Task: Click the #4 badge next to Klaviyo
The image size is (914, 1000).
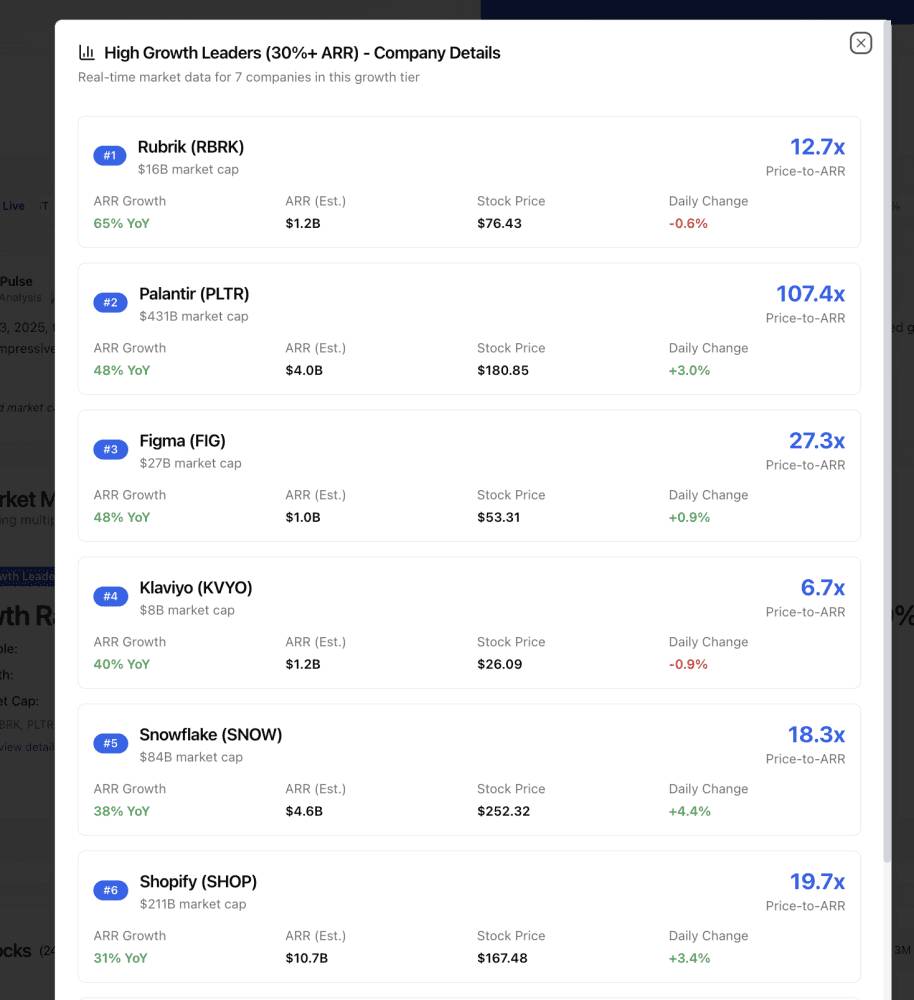Action: click(x=110, y=596)
